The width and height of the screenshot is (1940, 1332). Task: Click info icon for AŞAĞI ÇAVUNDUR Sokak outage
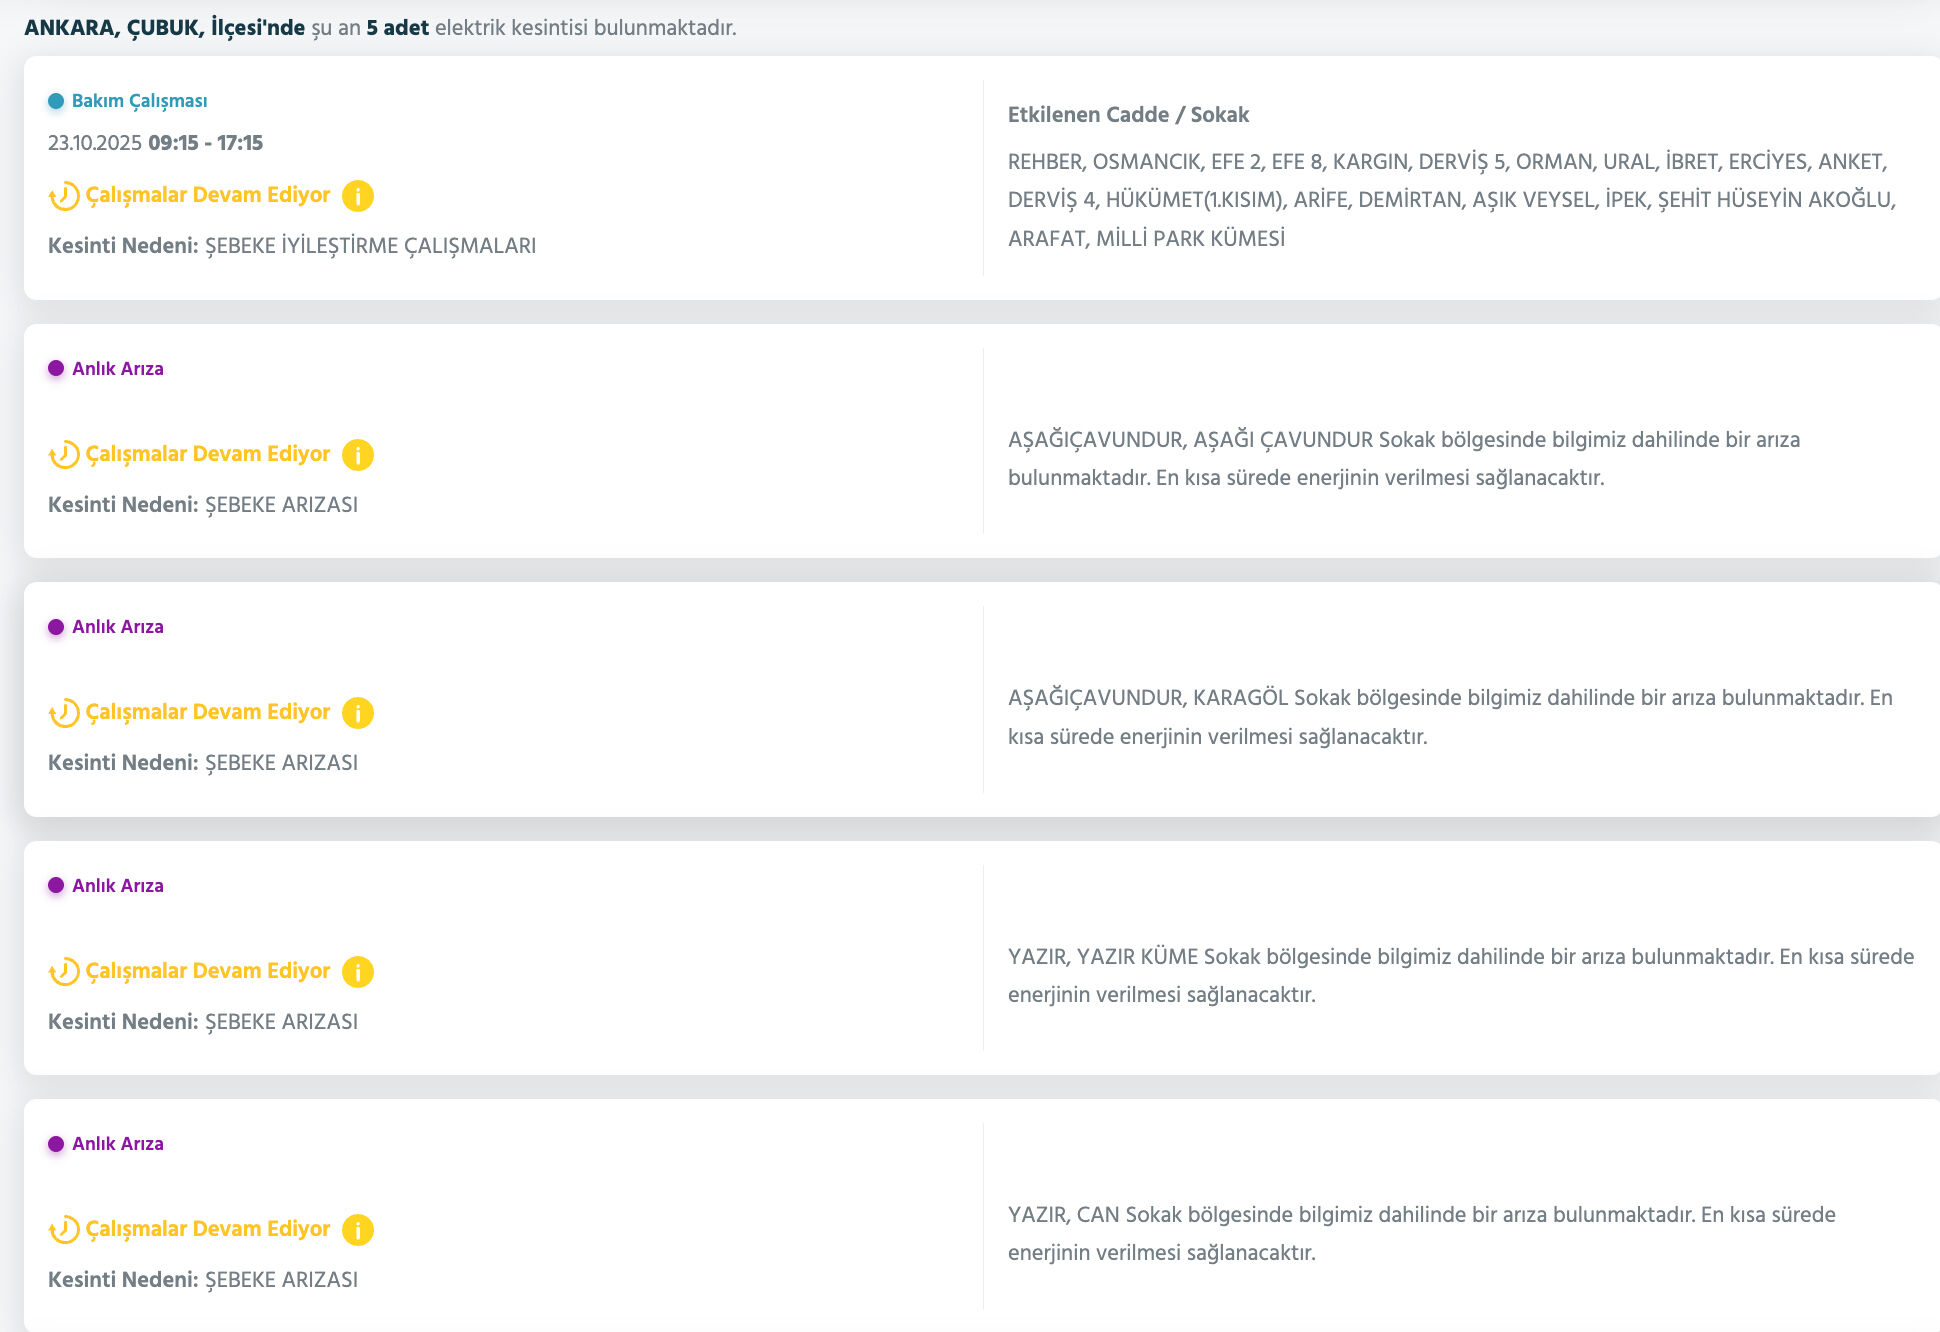[358, 455]
